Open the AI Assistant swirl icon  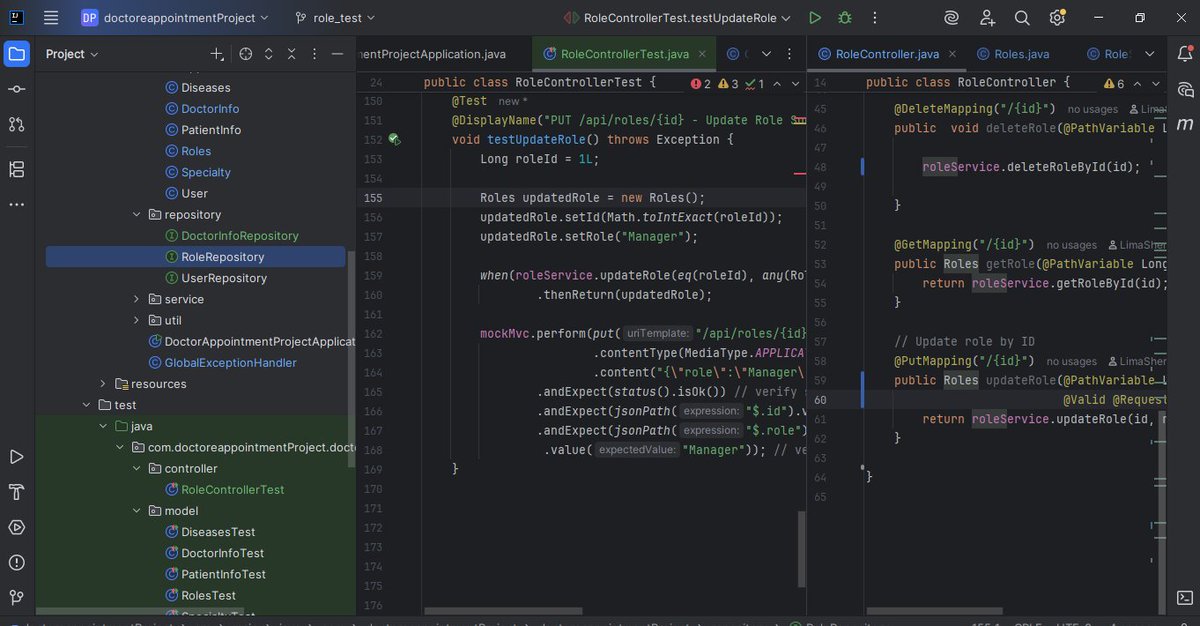(952, 18)
